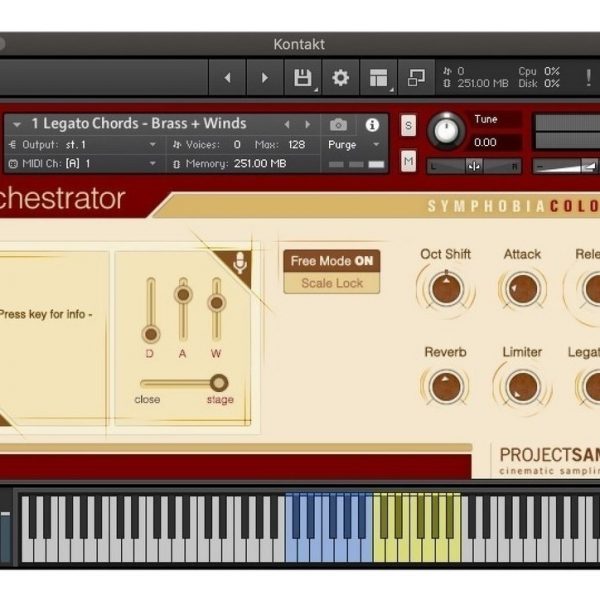Click the Voices note icon
This screenshot has width=600, height=600.
(x=176, y=145)
